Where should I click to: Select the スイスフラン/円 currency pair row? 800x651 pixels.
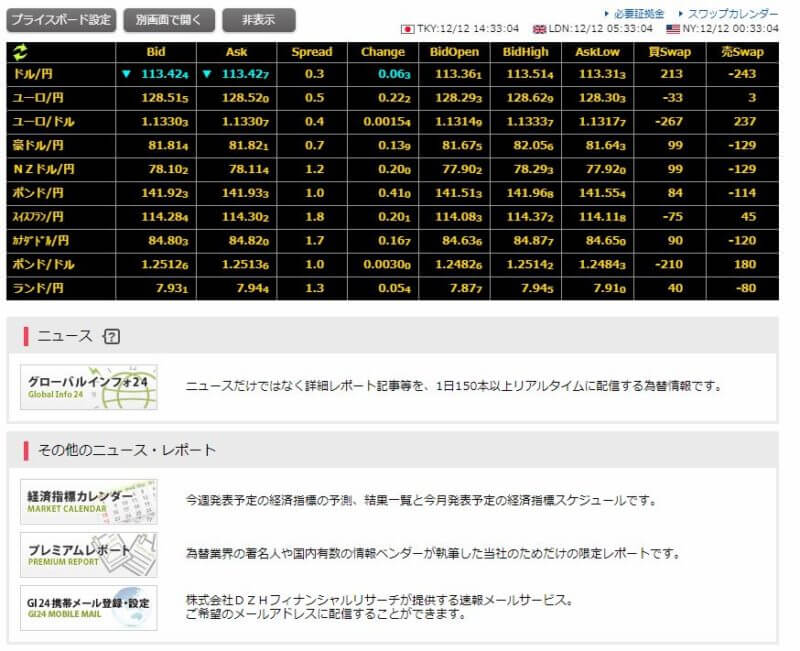(392, 217)
